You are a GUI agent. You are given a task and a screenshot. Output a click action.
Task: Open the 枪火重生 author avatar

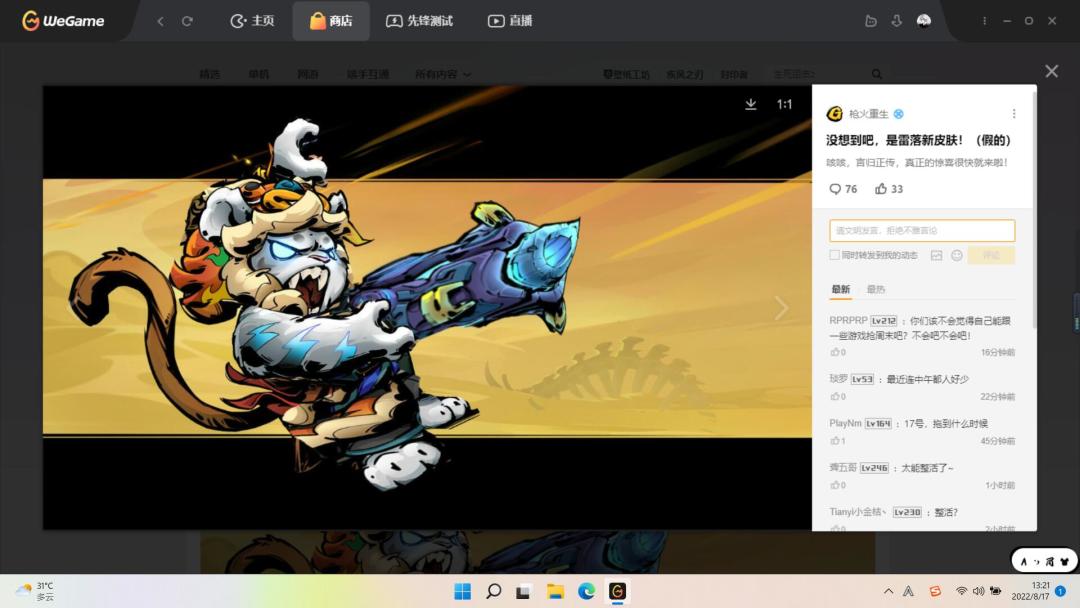pos(835,114)
